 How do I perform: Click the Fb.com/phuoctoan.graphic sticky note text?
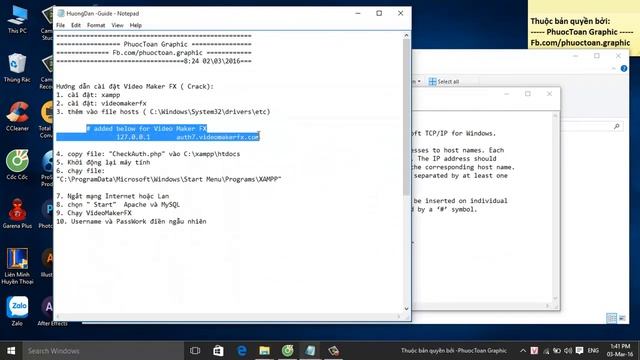pyautogui.click(x=580, y=42)
